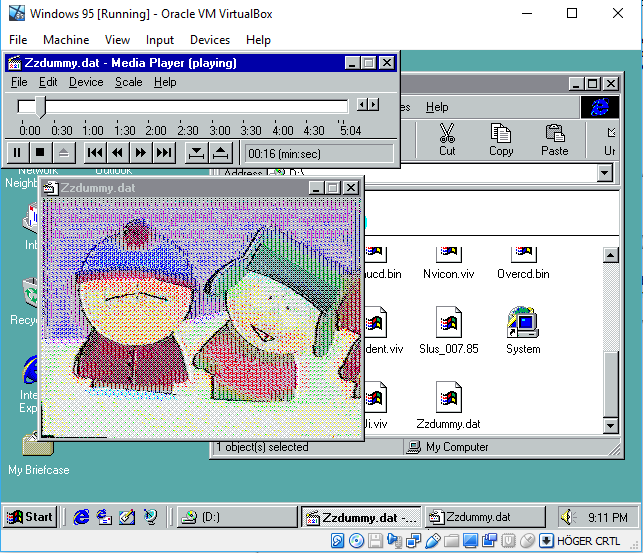Launch Internet Explorer from Quick Launch
The height and width of the screenshot is (553, 643).
(81, 517)
